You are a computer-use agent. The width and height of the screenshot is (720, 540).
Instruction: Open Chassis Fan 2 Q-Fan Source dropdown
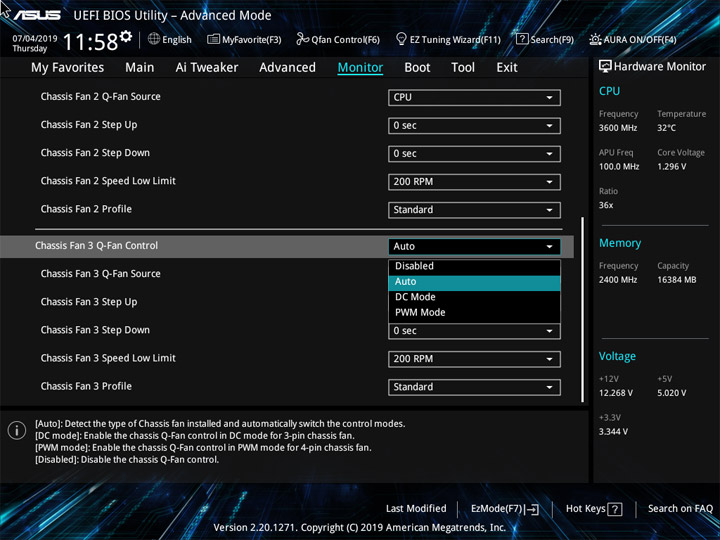point(474,97)
